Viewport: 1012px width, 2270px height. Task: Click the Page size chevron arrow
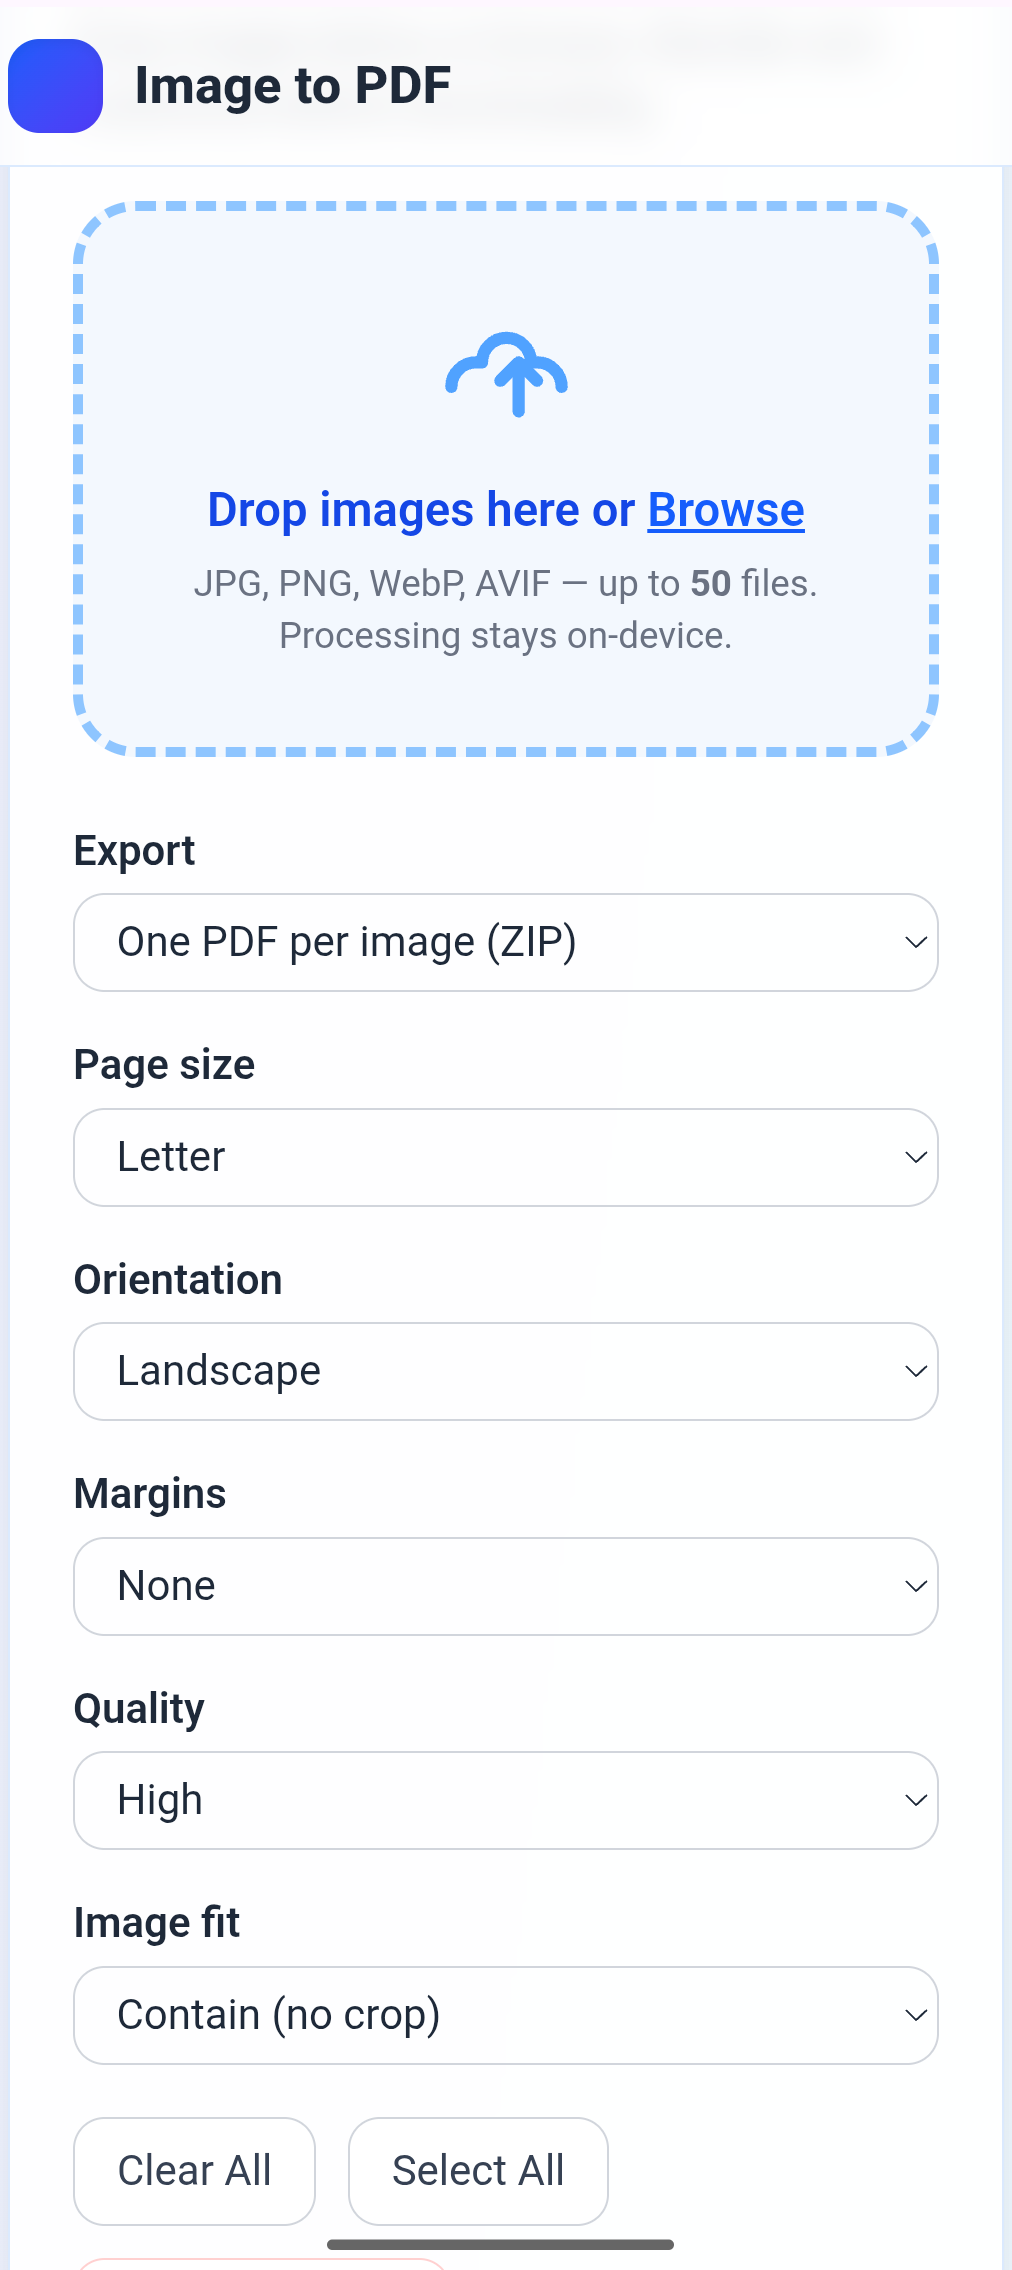[x=916, y=1157]
